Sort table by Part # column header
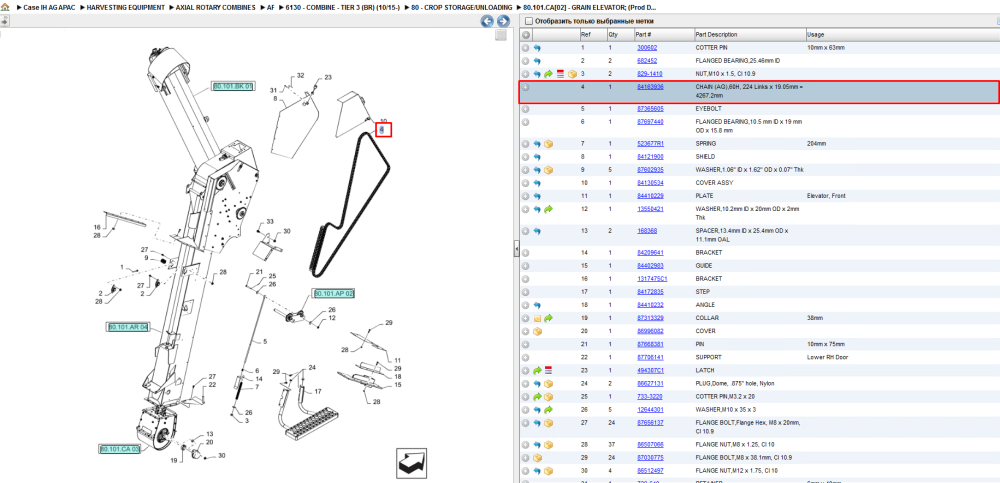Viewport: 1000px width, 483px height. [643, 34]
